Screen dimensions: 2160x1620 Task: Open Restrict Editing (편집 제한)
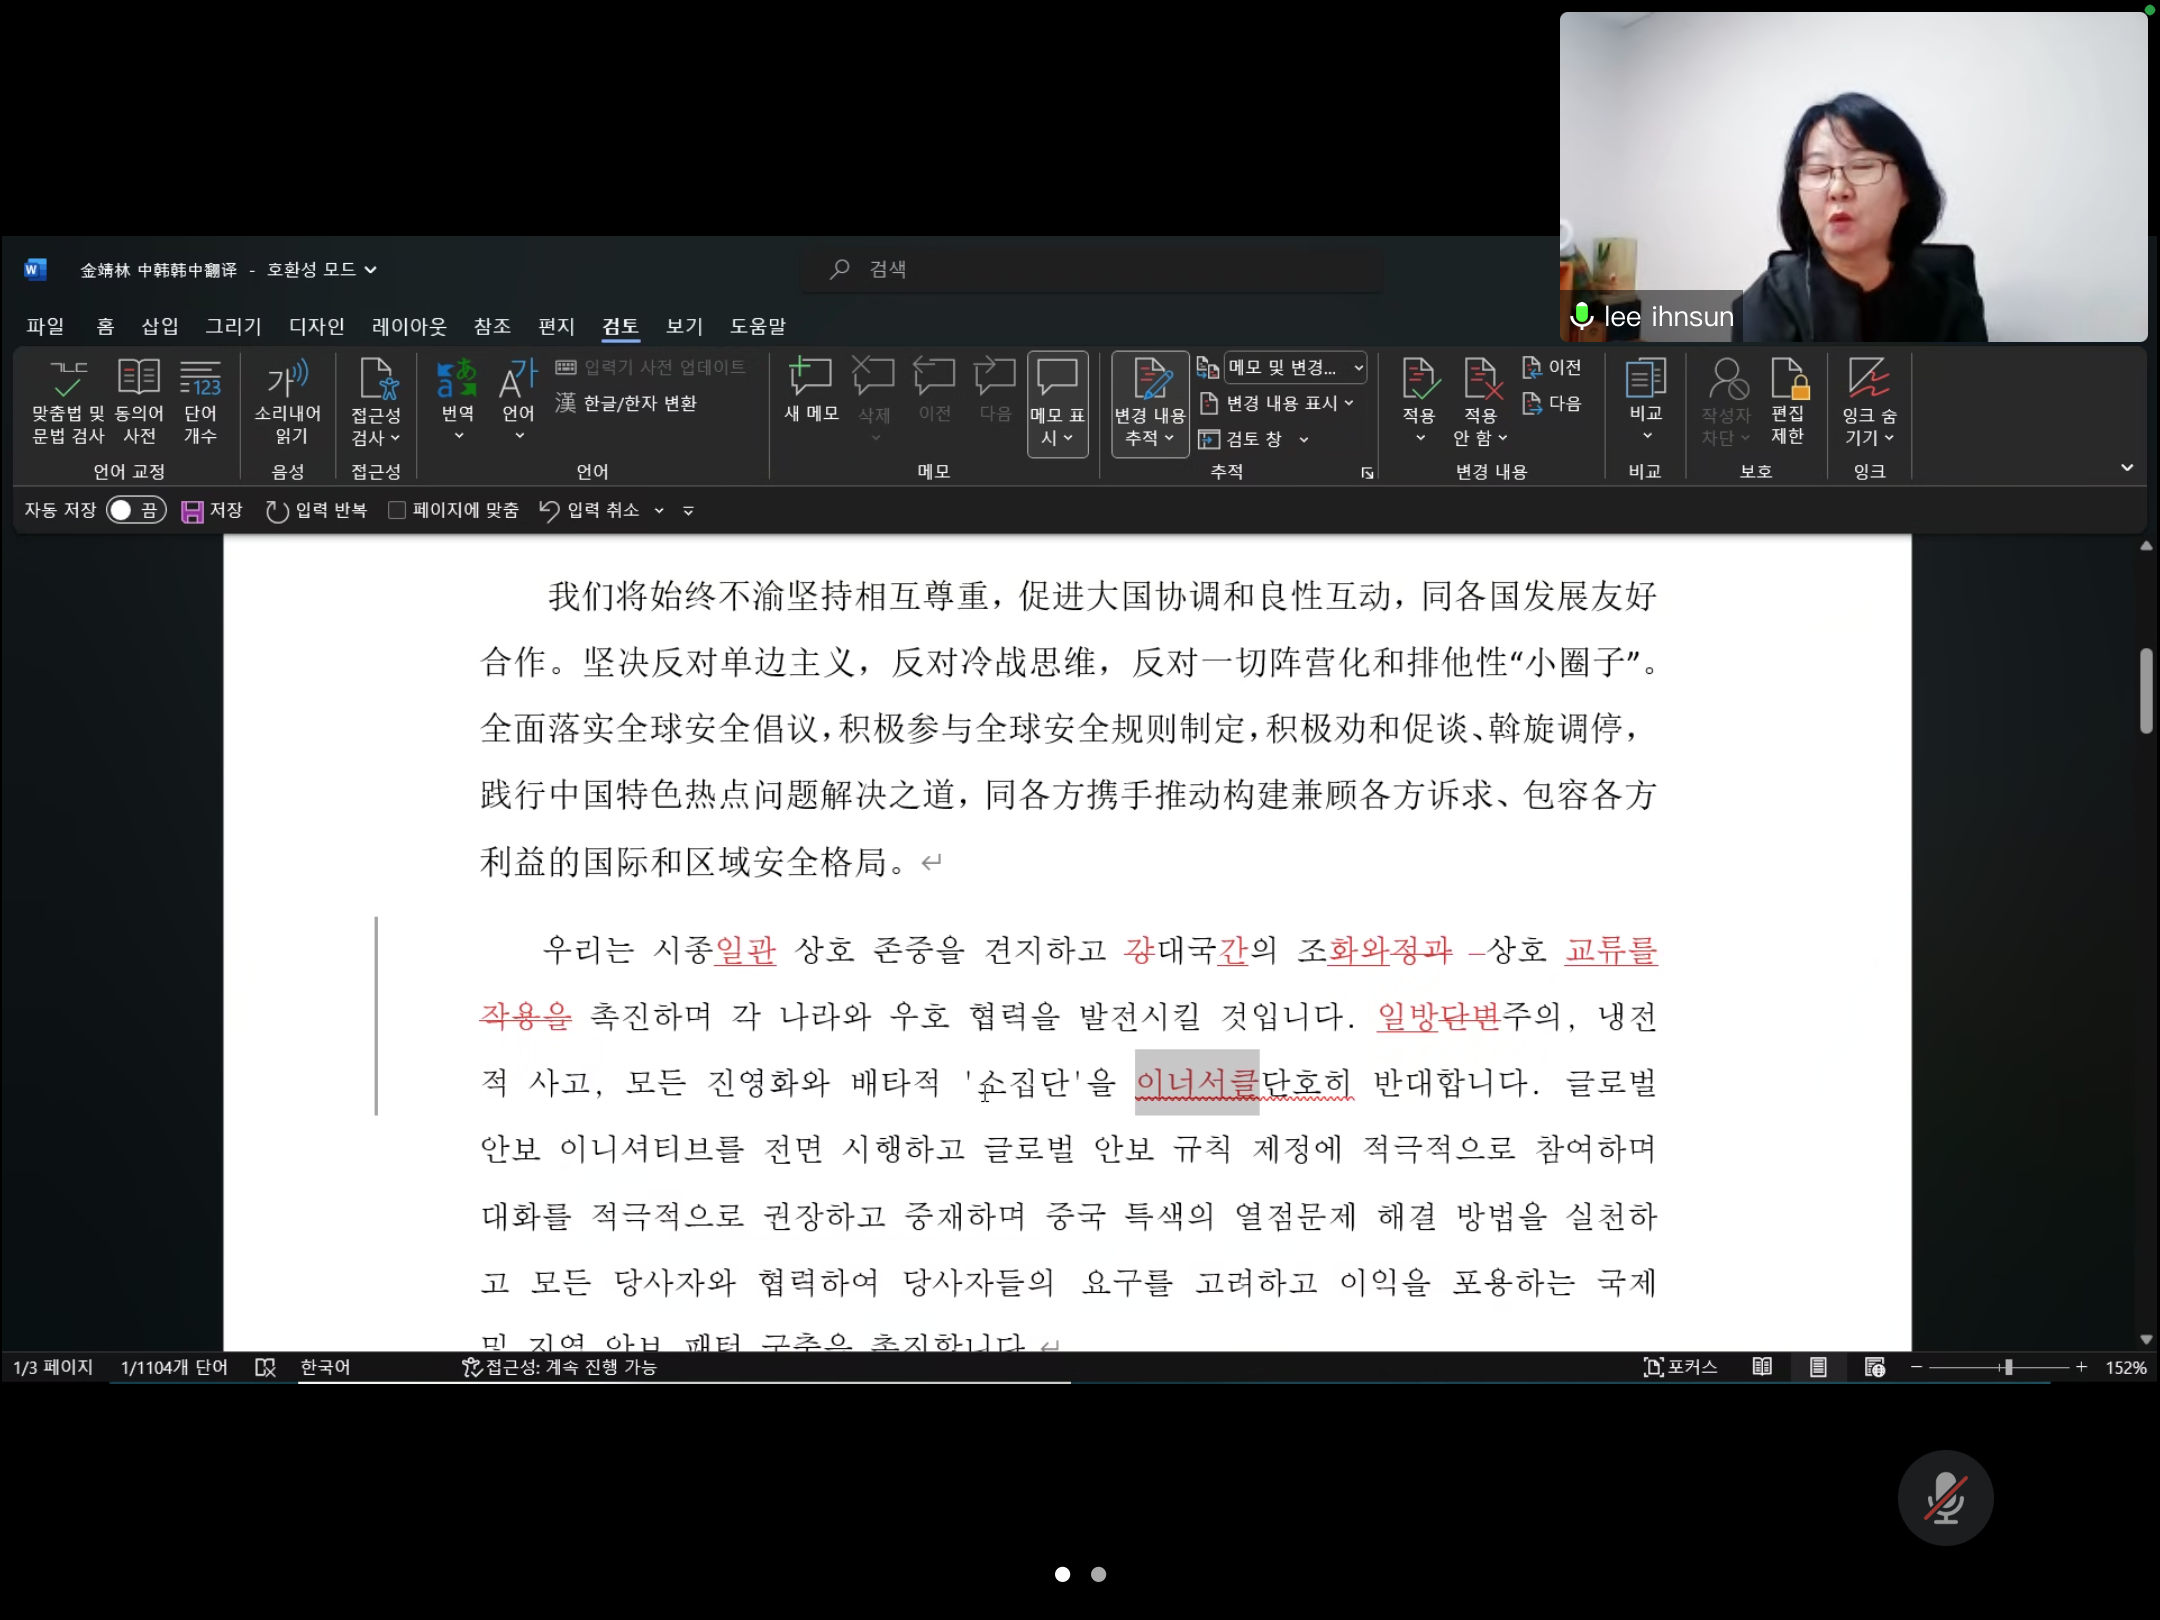[x=1788, y=380]
